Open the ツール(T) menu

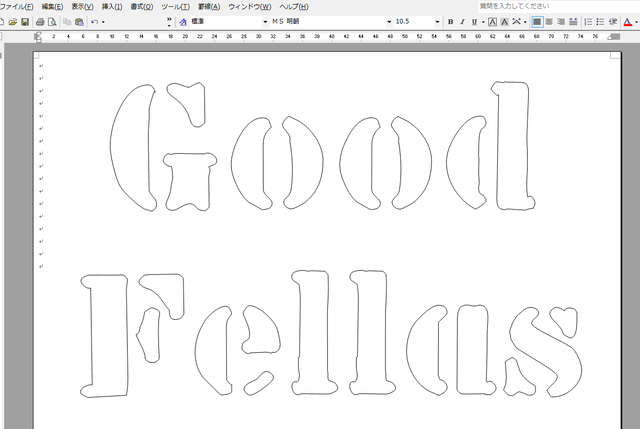[x=176, y=7]
